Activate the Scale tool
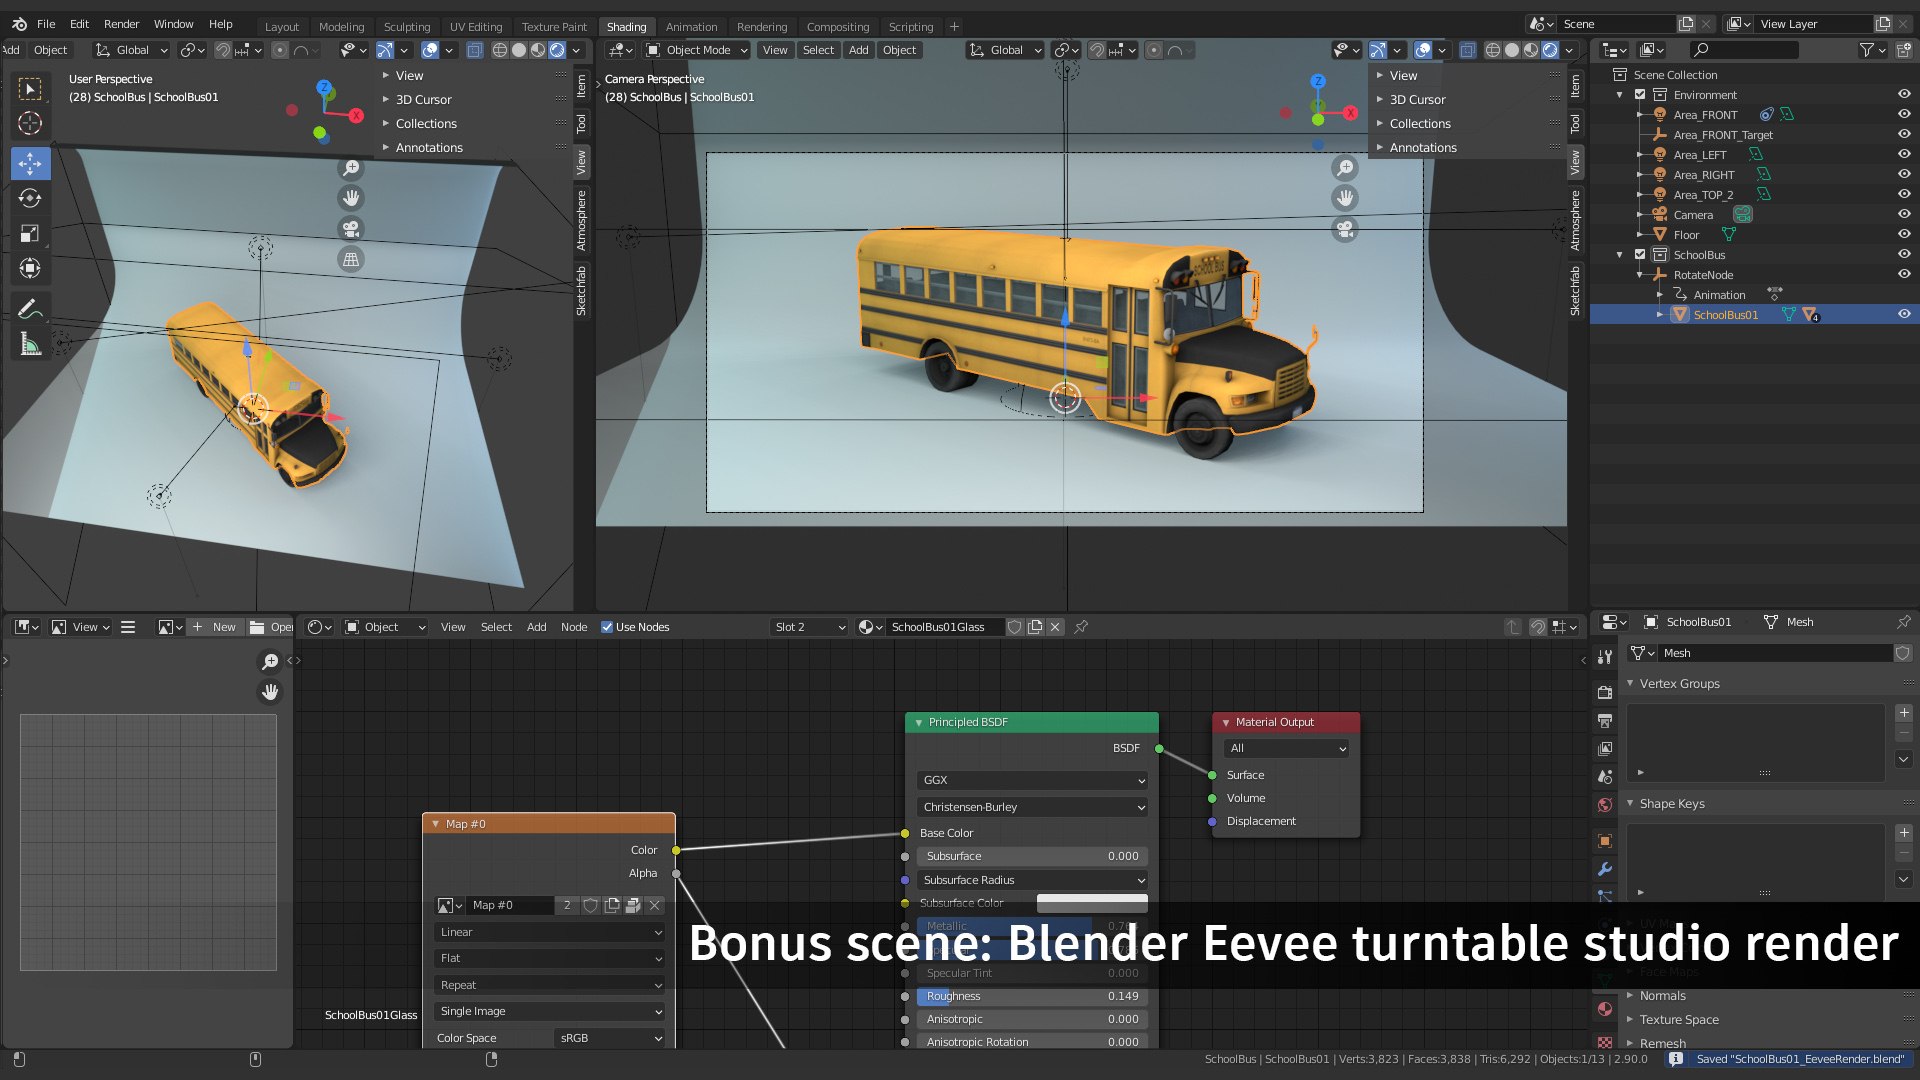Viewport: 1920px width, 1080px height. [30, 233]
